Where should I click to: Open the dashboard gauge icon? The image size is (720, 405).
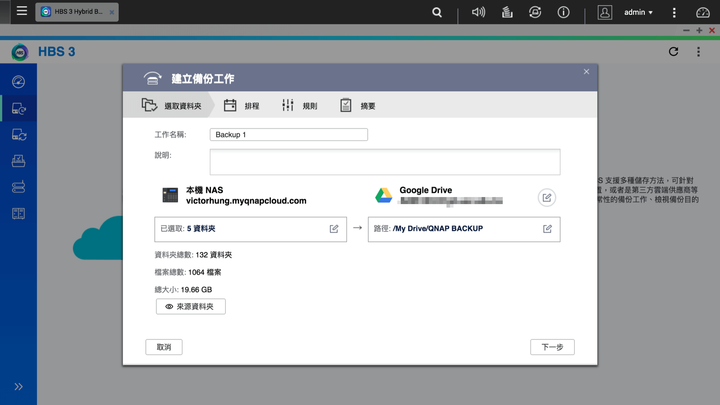[x=703, y=12]
